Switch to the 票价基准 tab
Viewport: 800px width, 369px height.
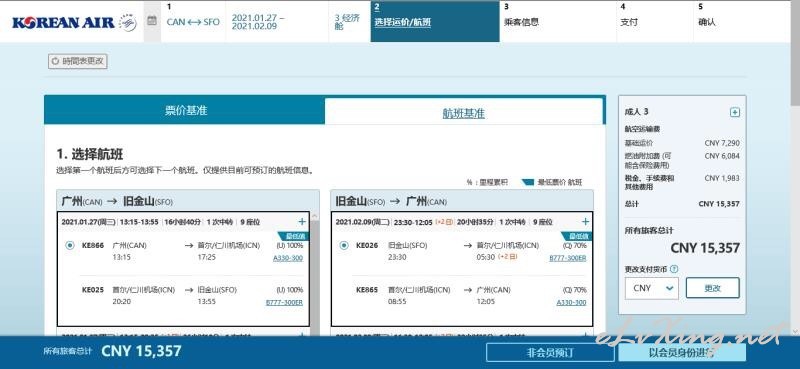185,111
